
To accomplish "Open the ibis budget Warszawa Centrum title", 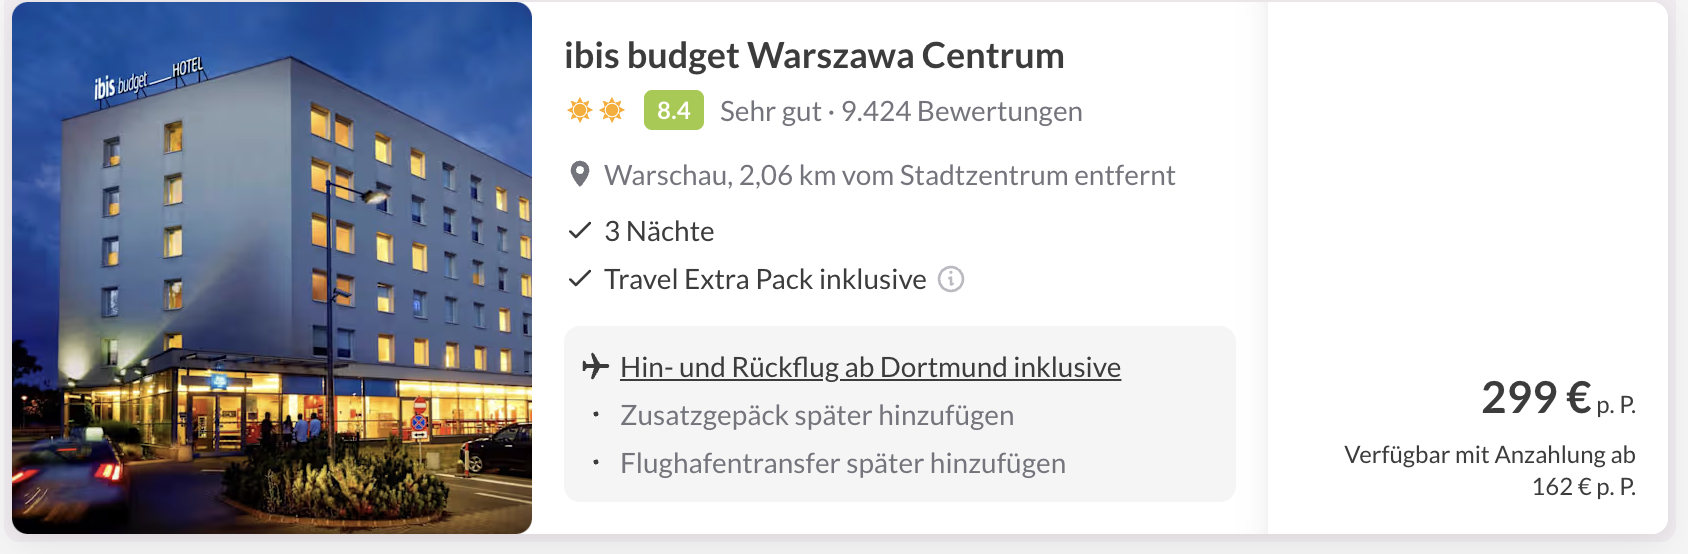I will [814, 56].
